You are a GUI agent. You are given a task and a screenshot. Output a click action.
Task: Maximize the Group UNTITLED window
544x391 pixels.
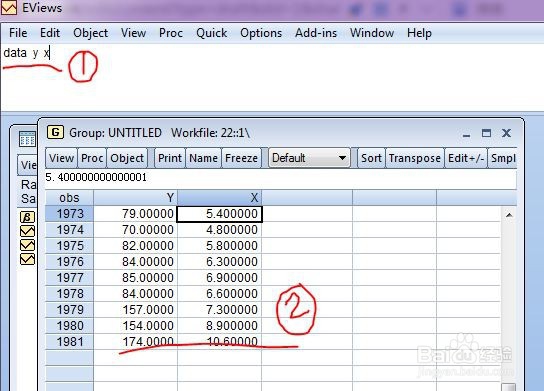click(x=486, y=133)
